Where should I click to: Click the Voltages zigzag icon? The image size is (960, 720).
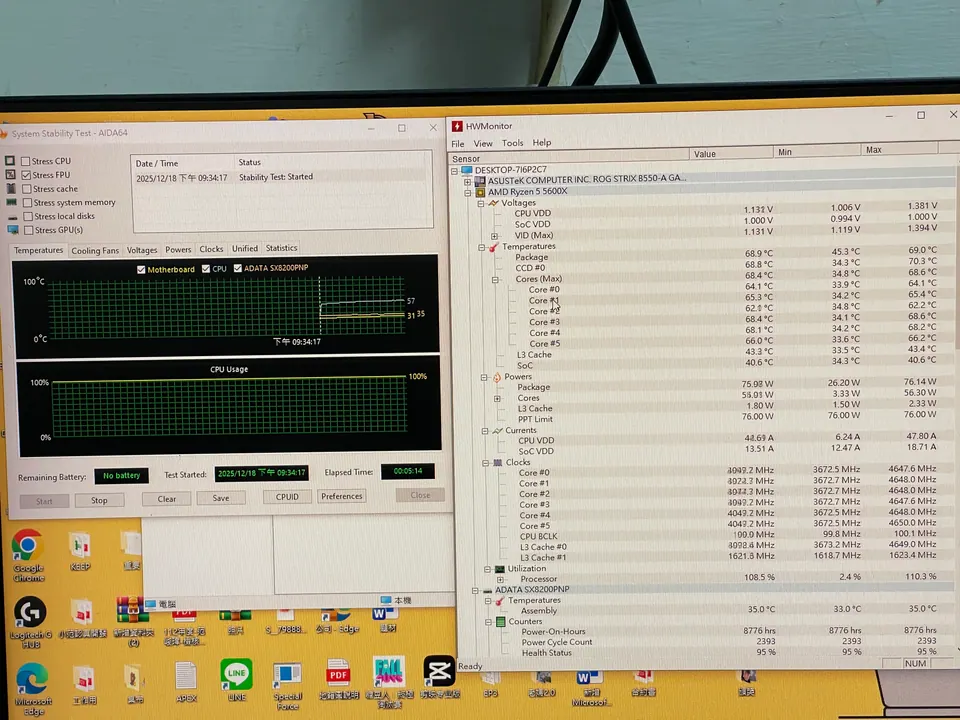493,203
